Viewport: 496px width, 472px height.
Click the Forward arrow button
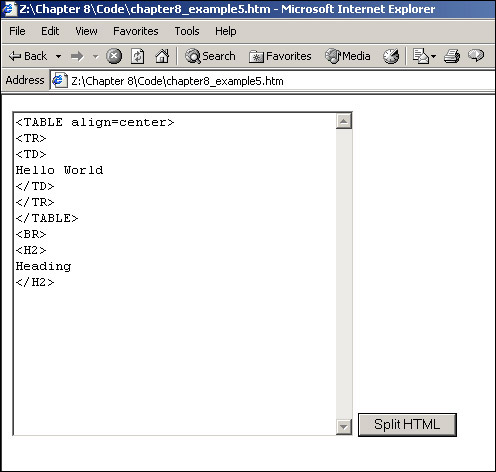(77, 56)
